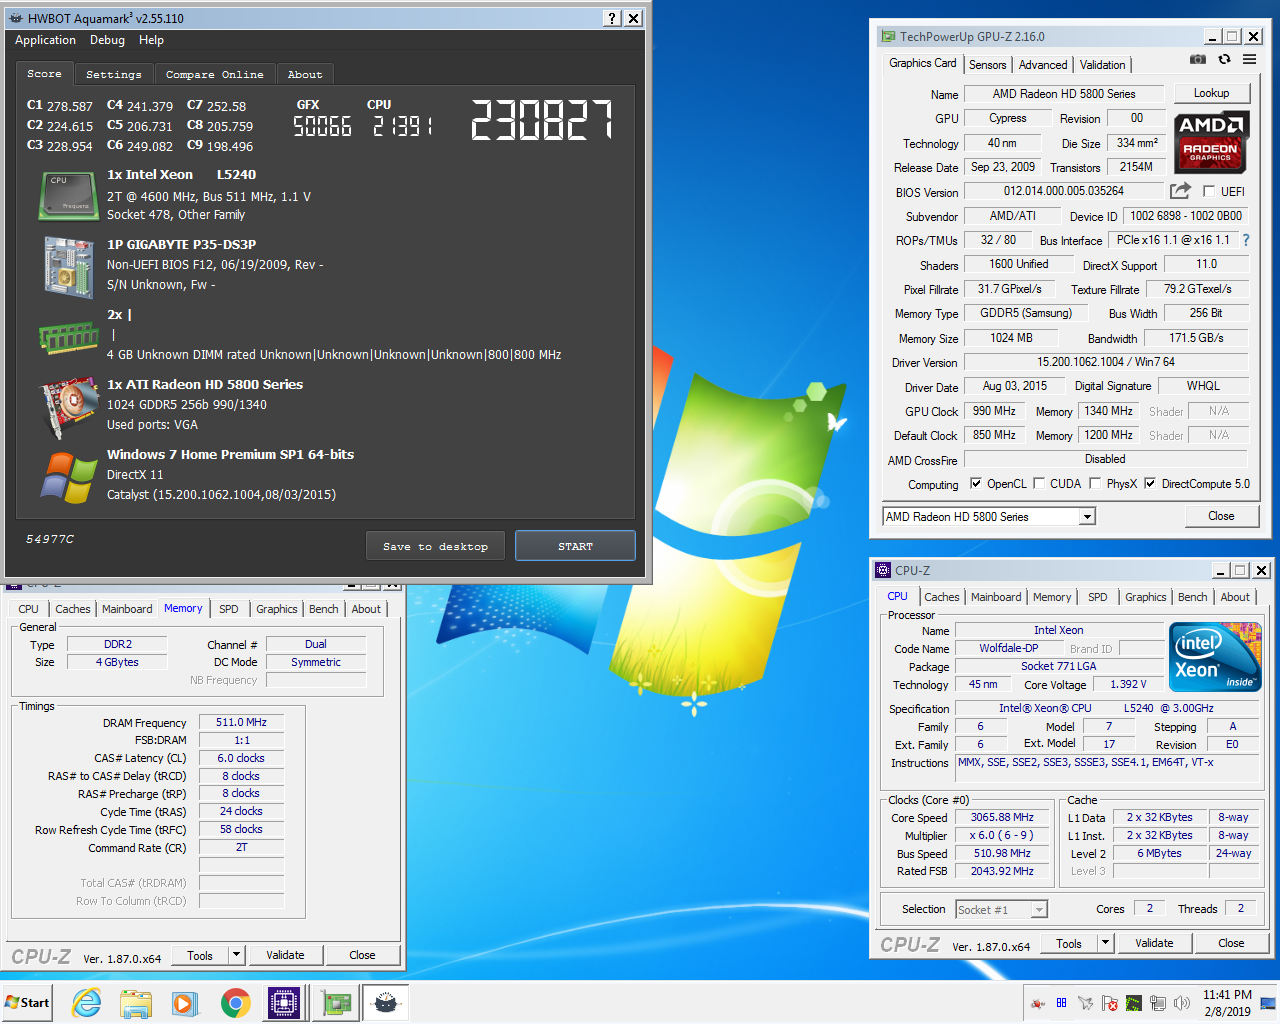Expand the Tools dropdown arrow in memory CPU-Z window

pos(237,955)
